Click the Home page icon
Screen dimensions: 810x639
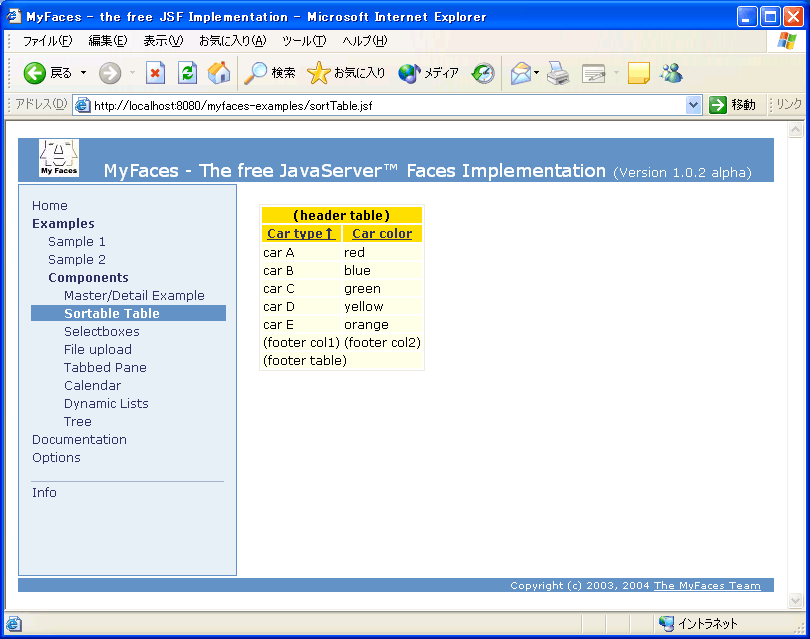click(x=219, y=73)
